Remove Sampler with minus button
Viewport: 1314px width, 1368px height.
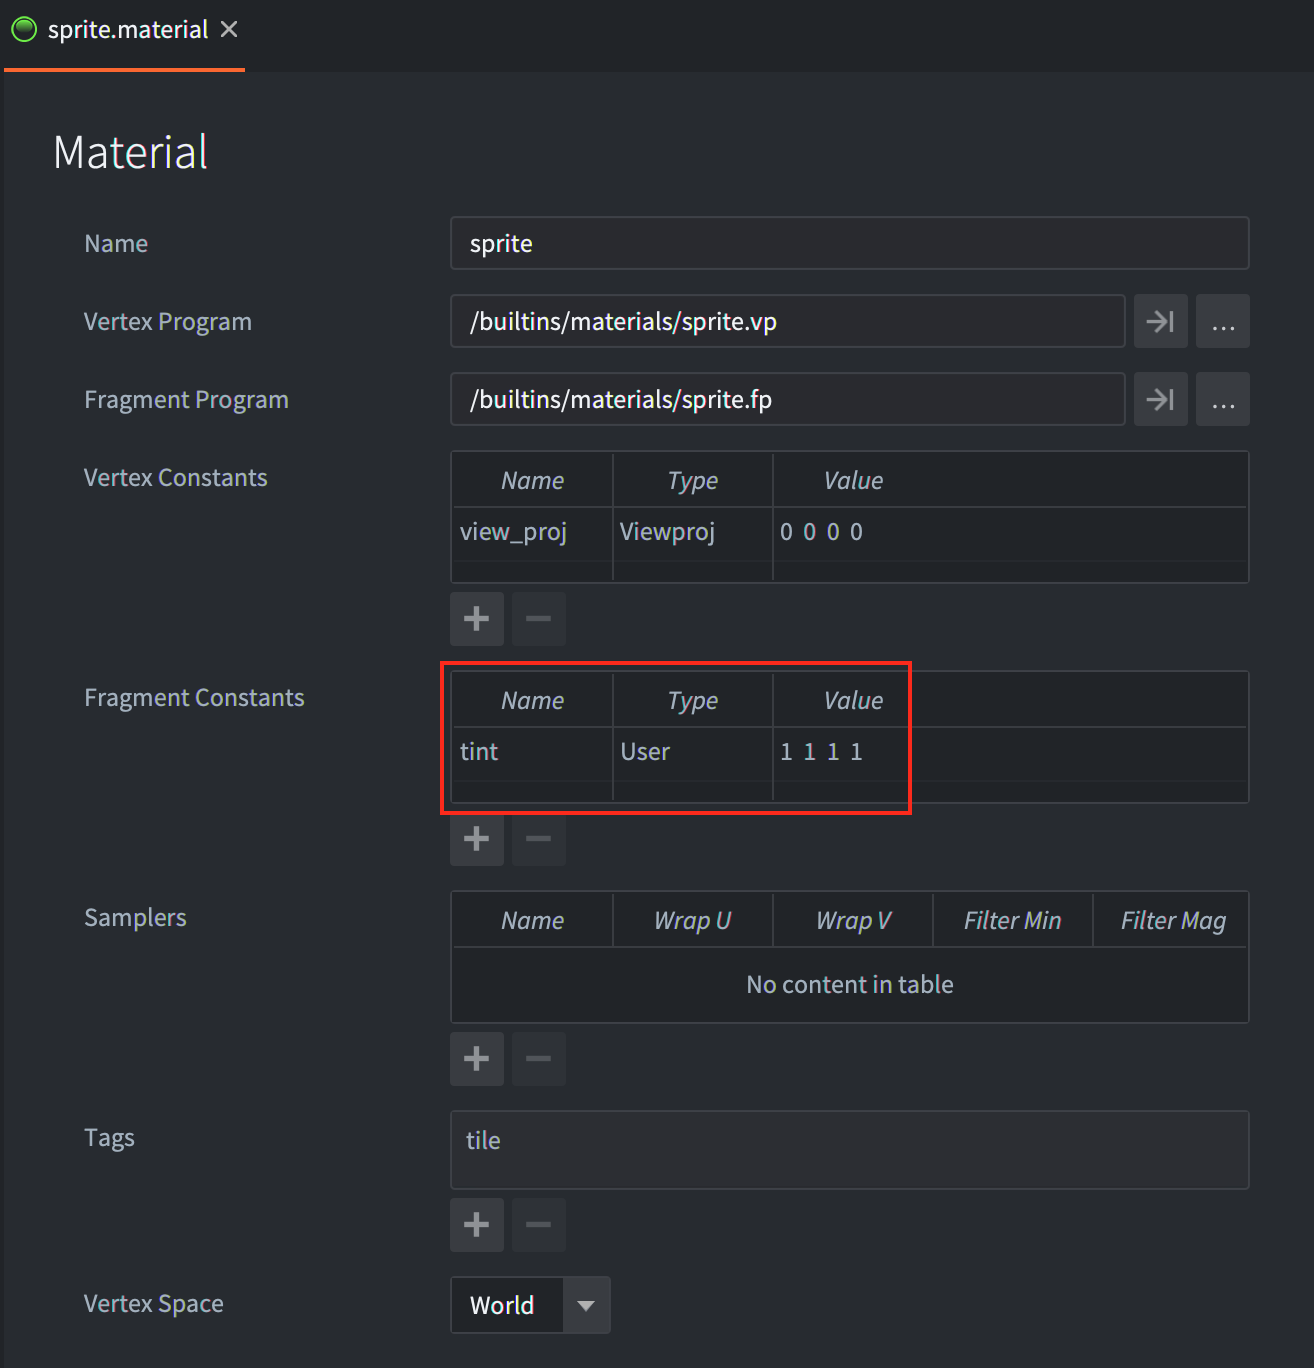tap(539, 1058)
